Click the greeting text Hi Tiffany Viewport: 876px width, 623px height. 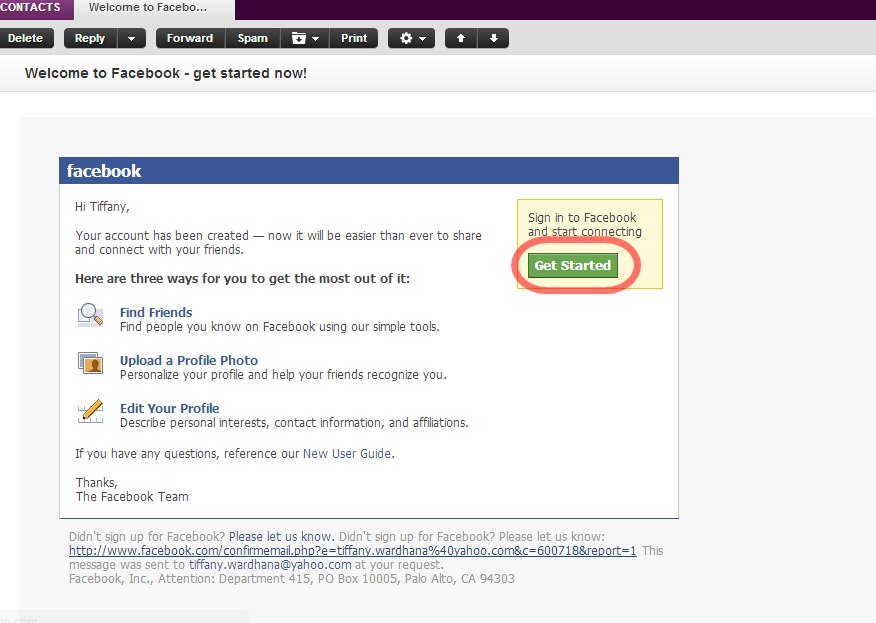[102, 207]
